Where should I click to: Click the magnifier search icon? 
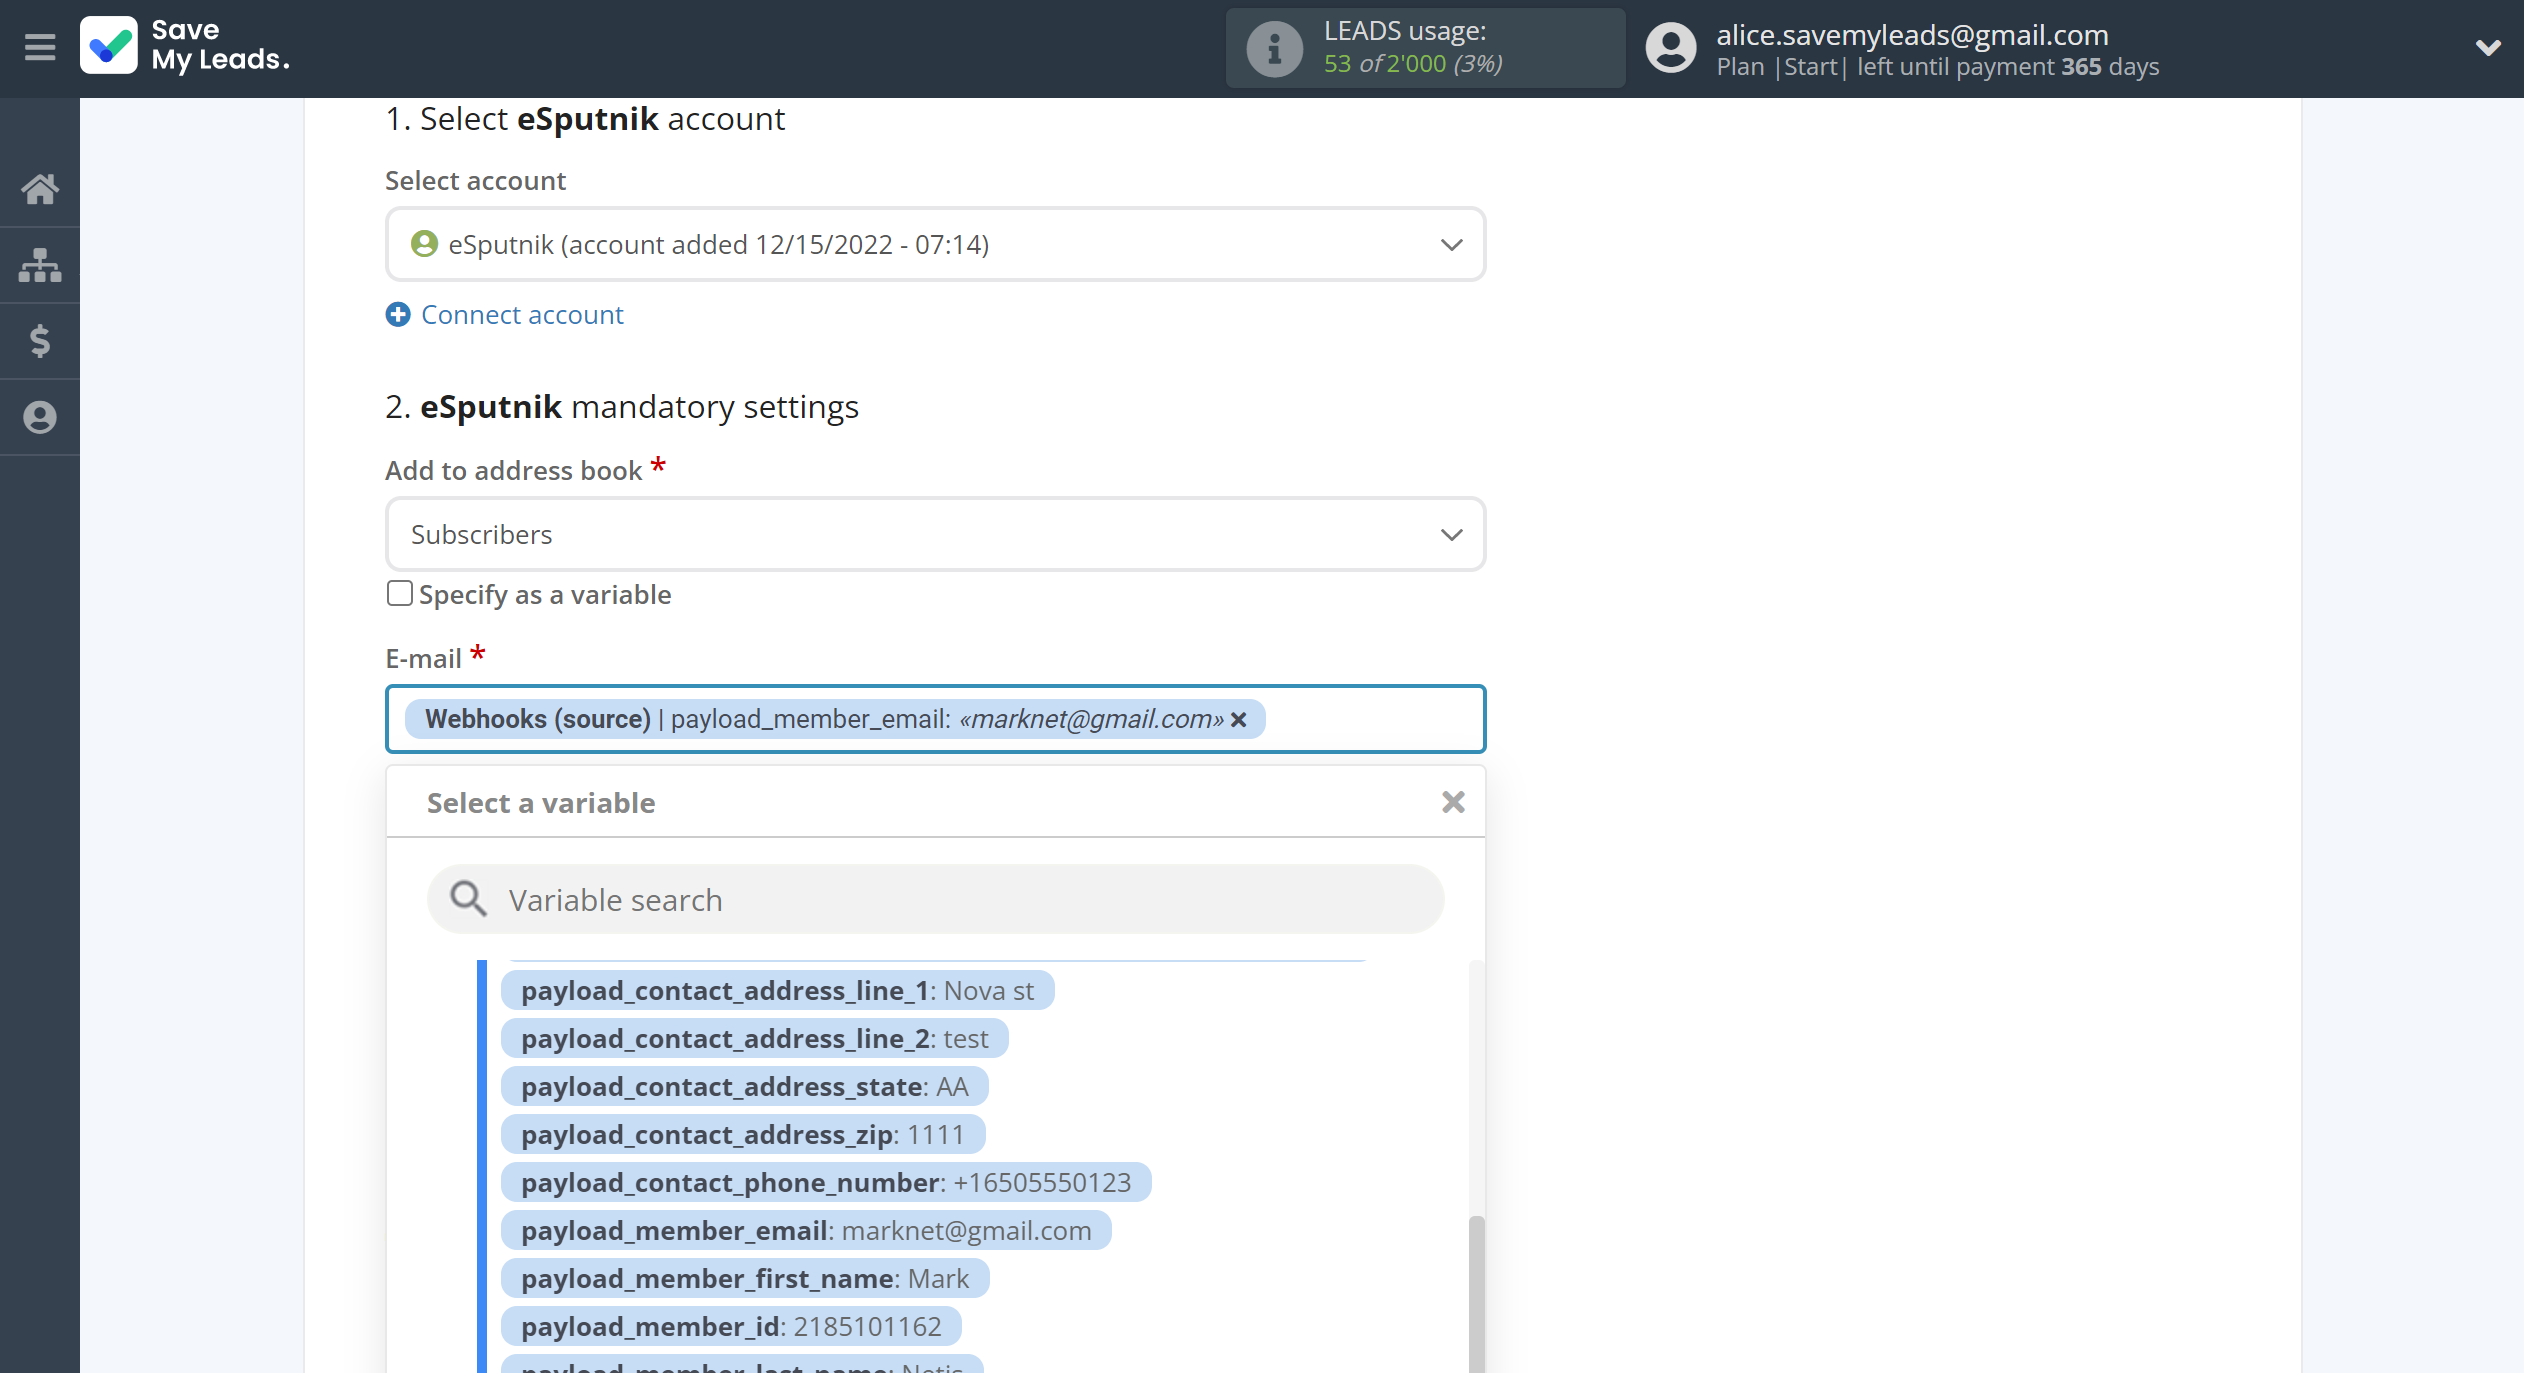pos(467,899)
